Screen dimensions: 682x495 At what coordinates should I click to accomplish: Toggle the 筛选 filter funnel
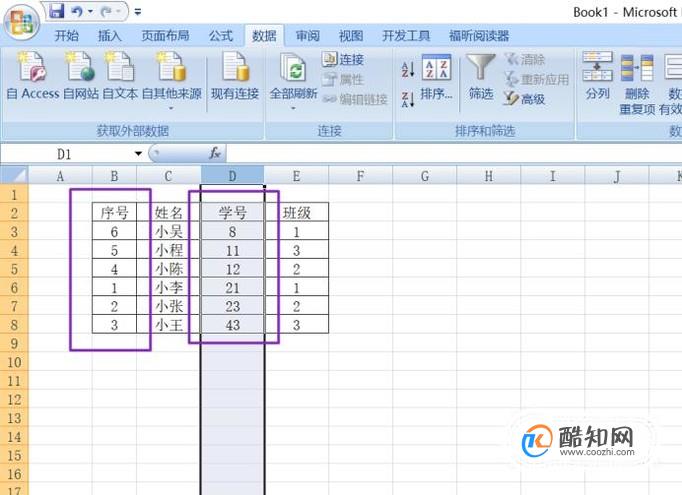click(x=481, y=77)
